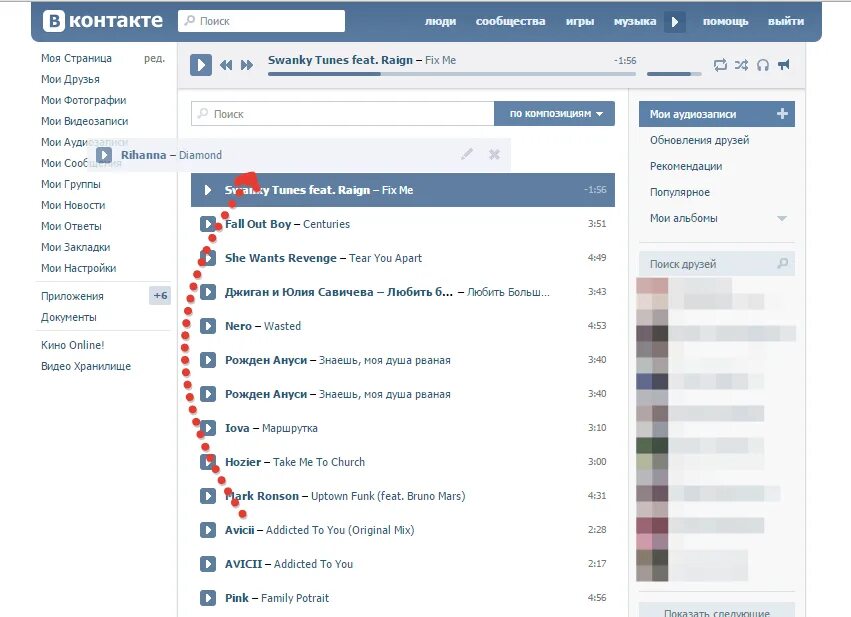Open Популярное section

click(x=679, y=192)
